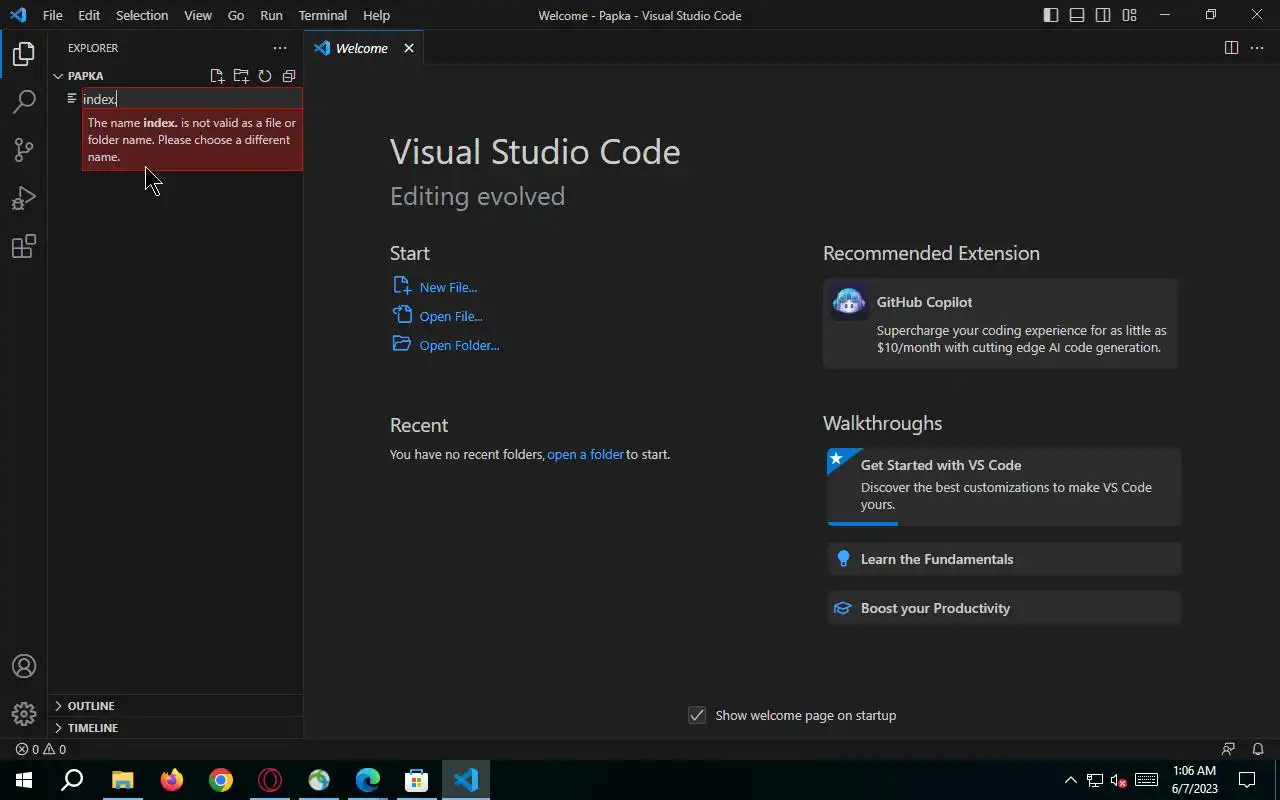Click the New Folder icon in PAPKA header

click(x=241, y=76)
